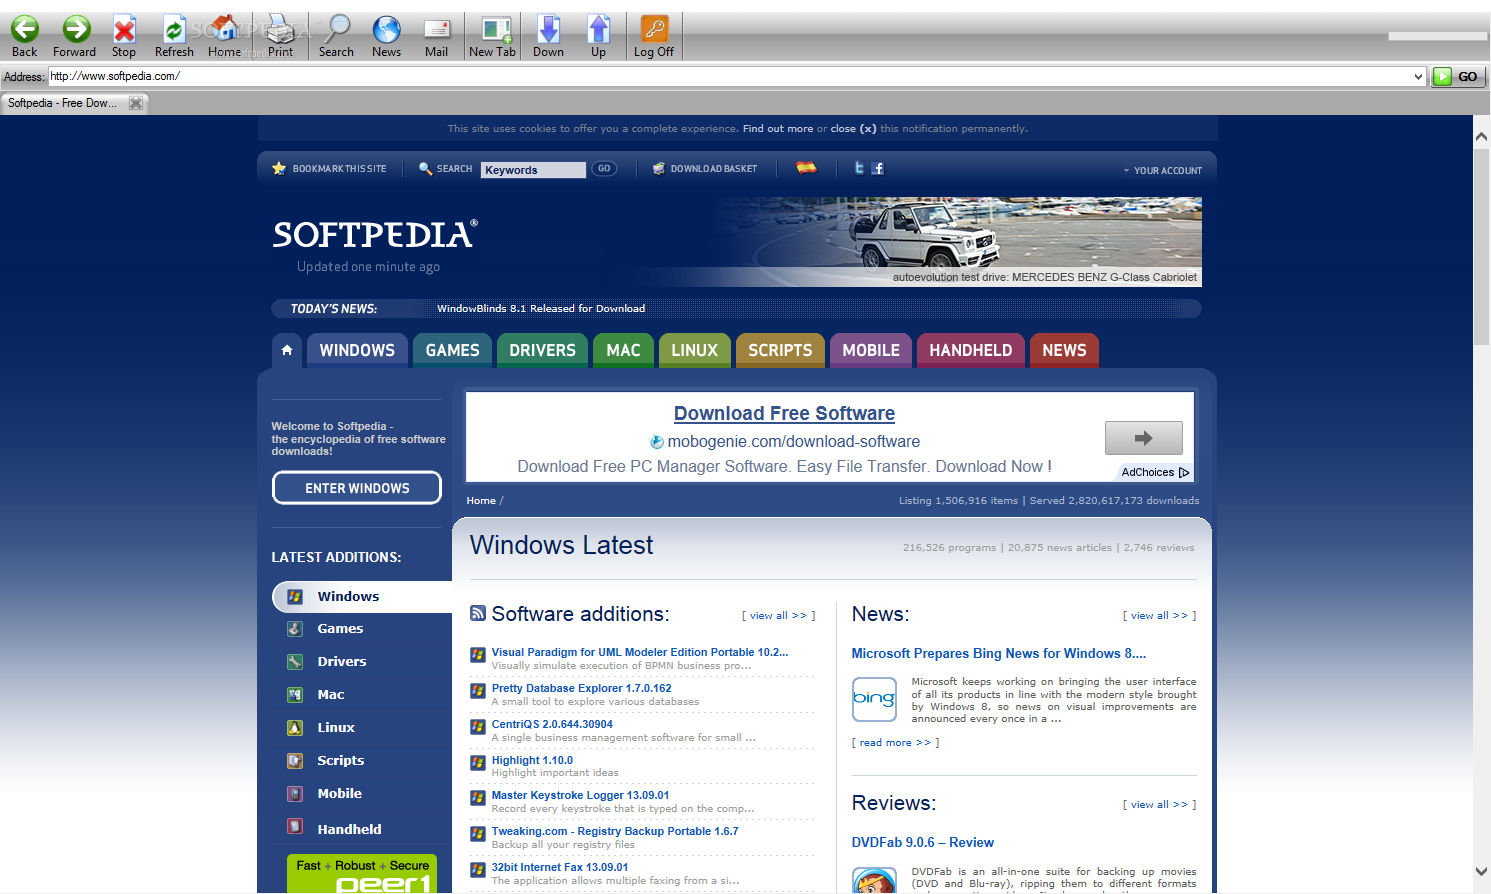Viewport: 1491px width, 894px height.
Task: Click the Keywords search field
Action: (533, 170)
